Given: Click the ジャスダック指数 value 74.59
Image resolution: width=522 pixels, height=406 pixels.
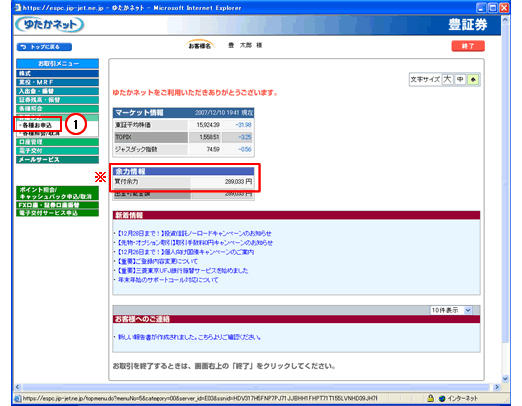Looking at the screenshot, I should [213, 149].
